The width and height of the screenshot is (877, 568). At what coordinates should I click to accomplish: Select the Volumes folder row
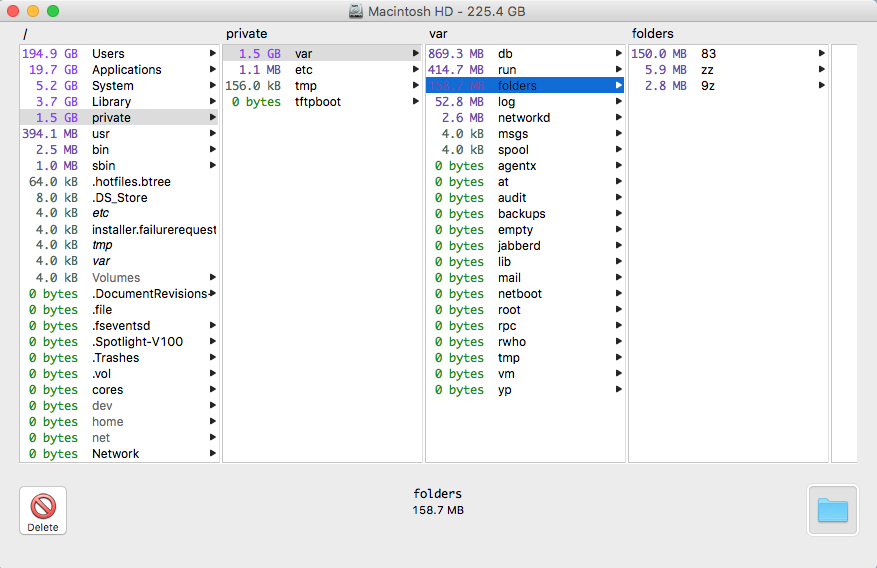click(x=119, y=278)
